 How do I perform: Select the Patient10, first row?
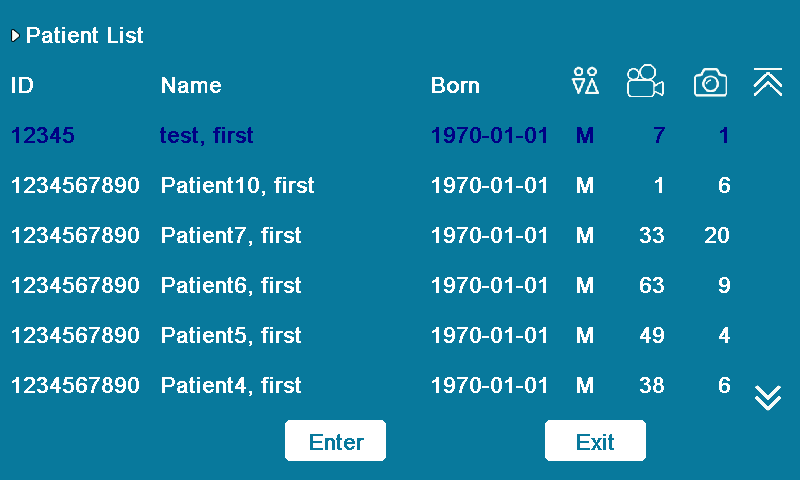(237, 185)
